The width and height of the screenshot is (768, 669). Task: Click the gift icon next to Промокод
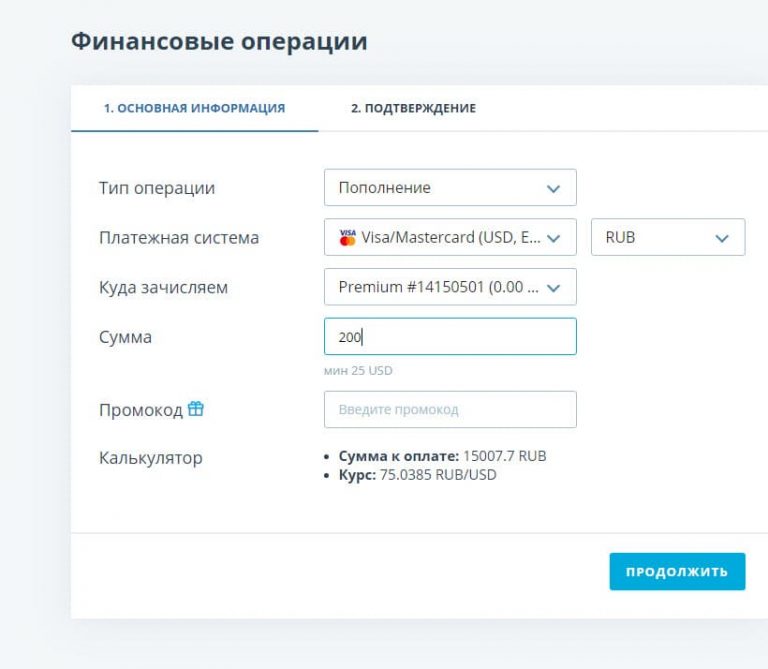(196, 409)
